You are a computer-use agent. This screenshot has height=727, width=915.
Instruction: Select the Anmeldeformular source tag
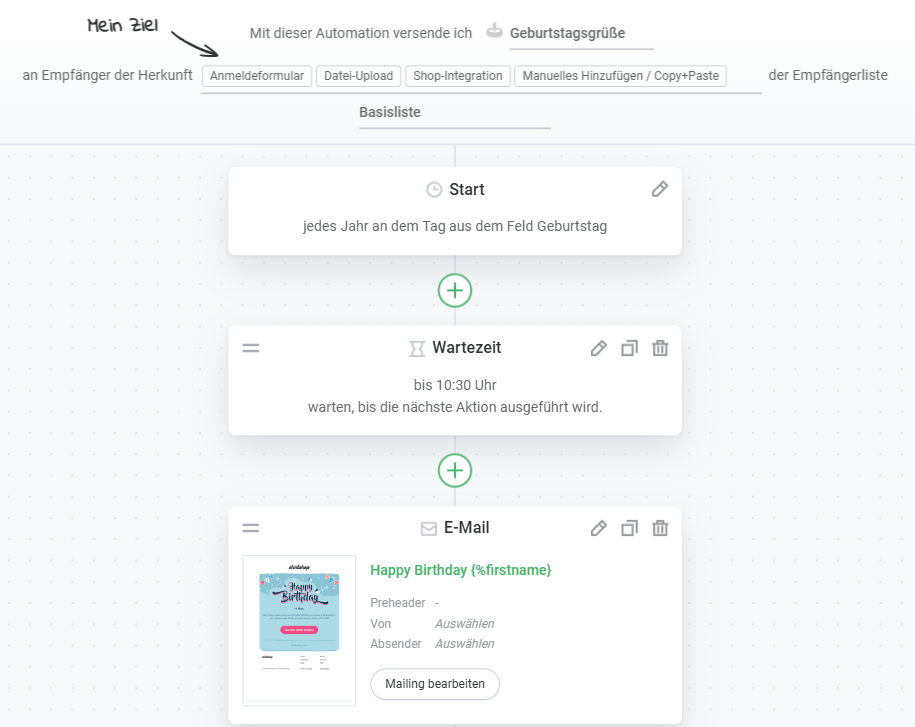[257, 76]
